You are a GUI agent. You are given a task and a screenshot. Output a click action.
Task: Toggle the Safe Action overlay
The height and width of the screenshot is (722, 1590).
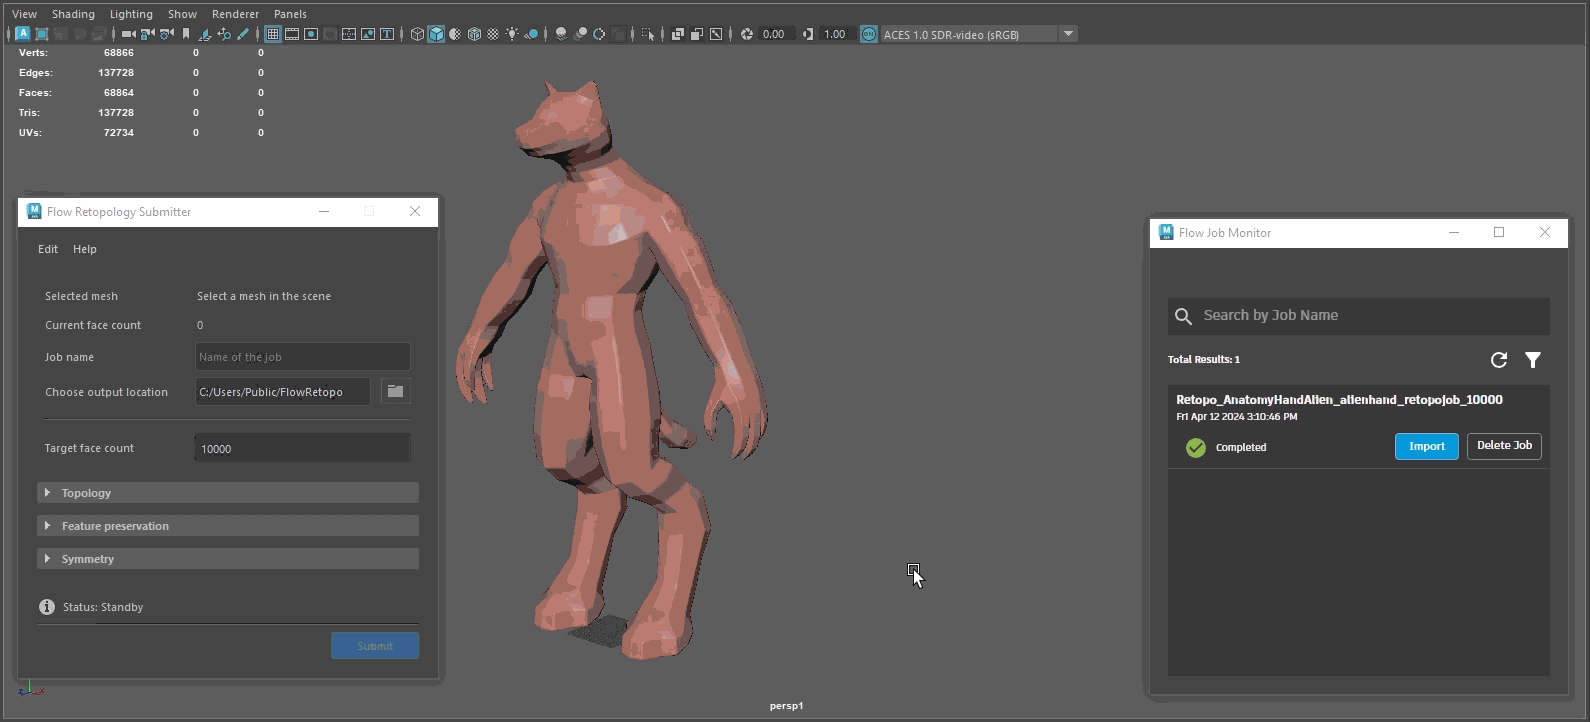[368, 34]
